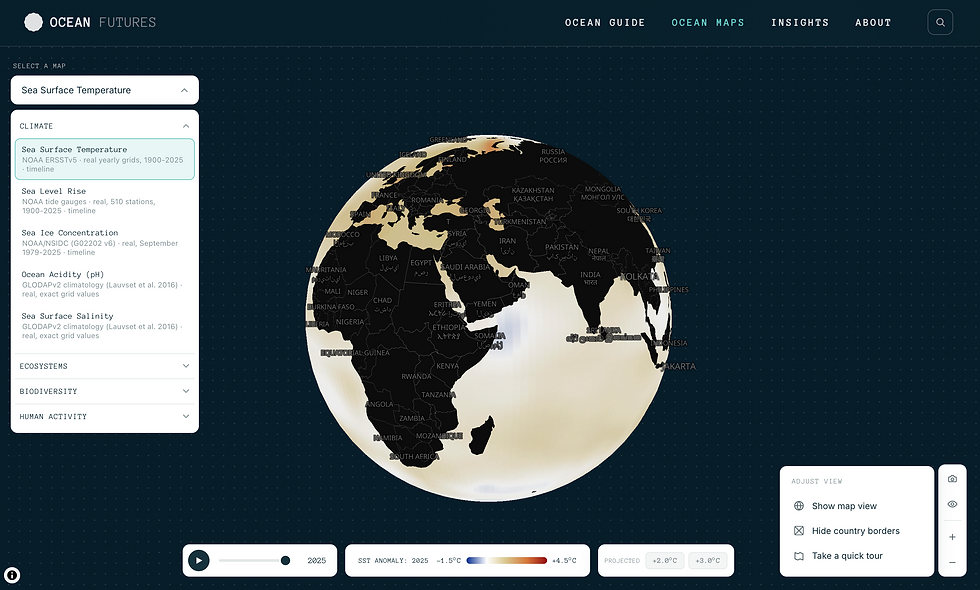980x590 pixels.
Task: Open the search magnifier button
Action: pos(940,22)
